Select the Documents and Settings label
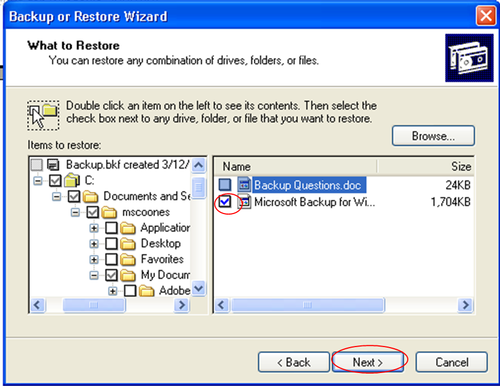Screen dimensions: 500x386 tap(147, 196)
